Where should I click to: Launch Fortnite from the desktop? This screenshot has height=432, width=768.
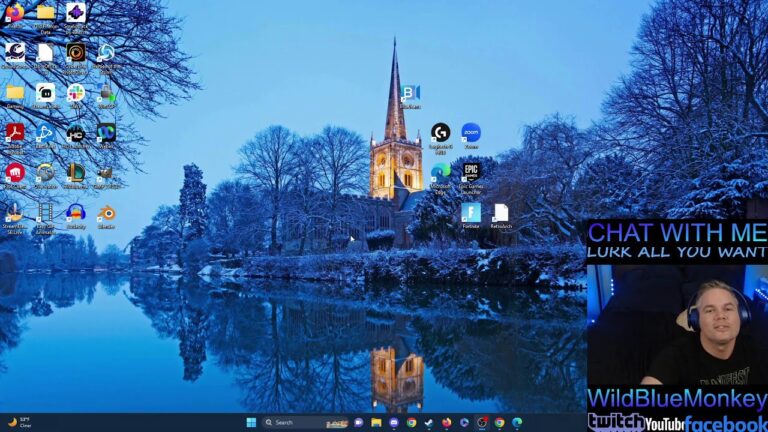471,216
